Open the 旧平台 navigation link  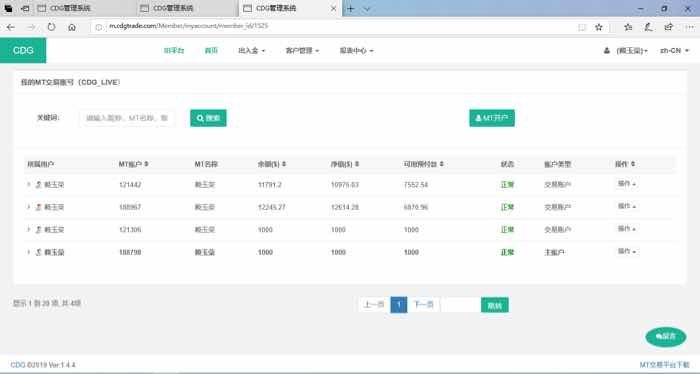[174, 51]
